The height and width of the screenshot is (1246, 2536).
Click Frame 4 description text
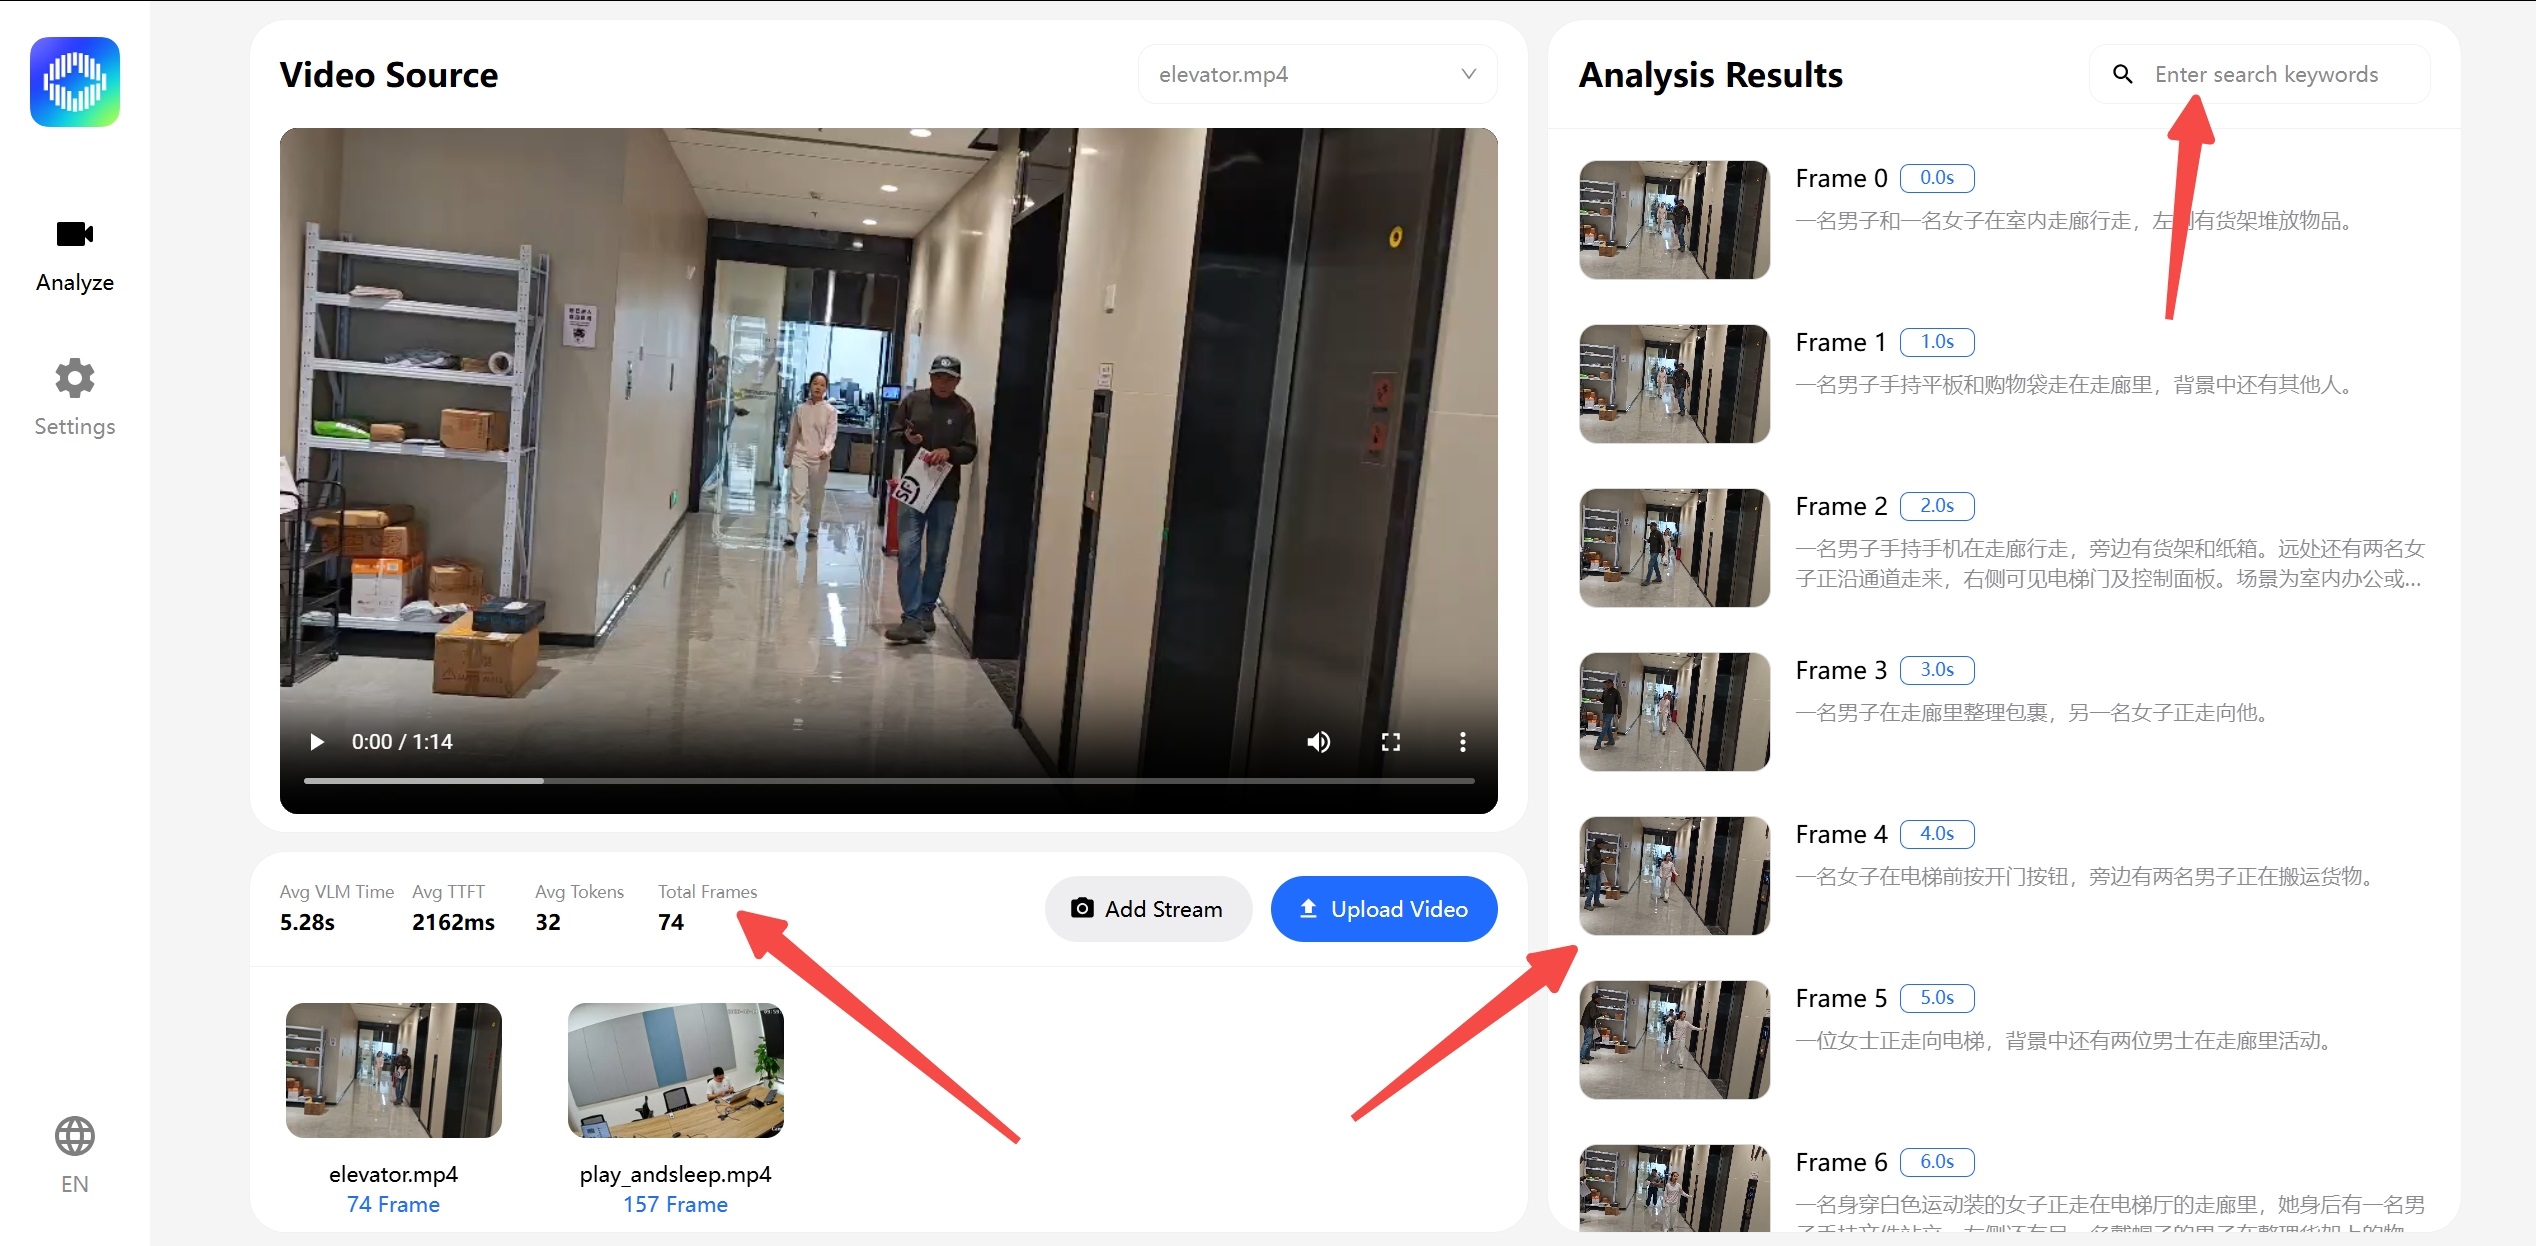click(2088, 877)
